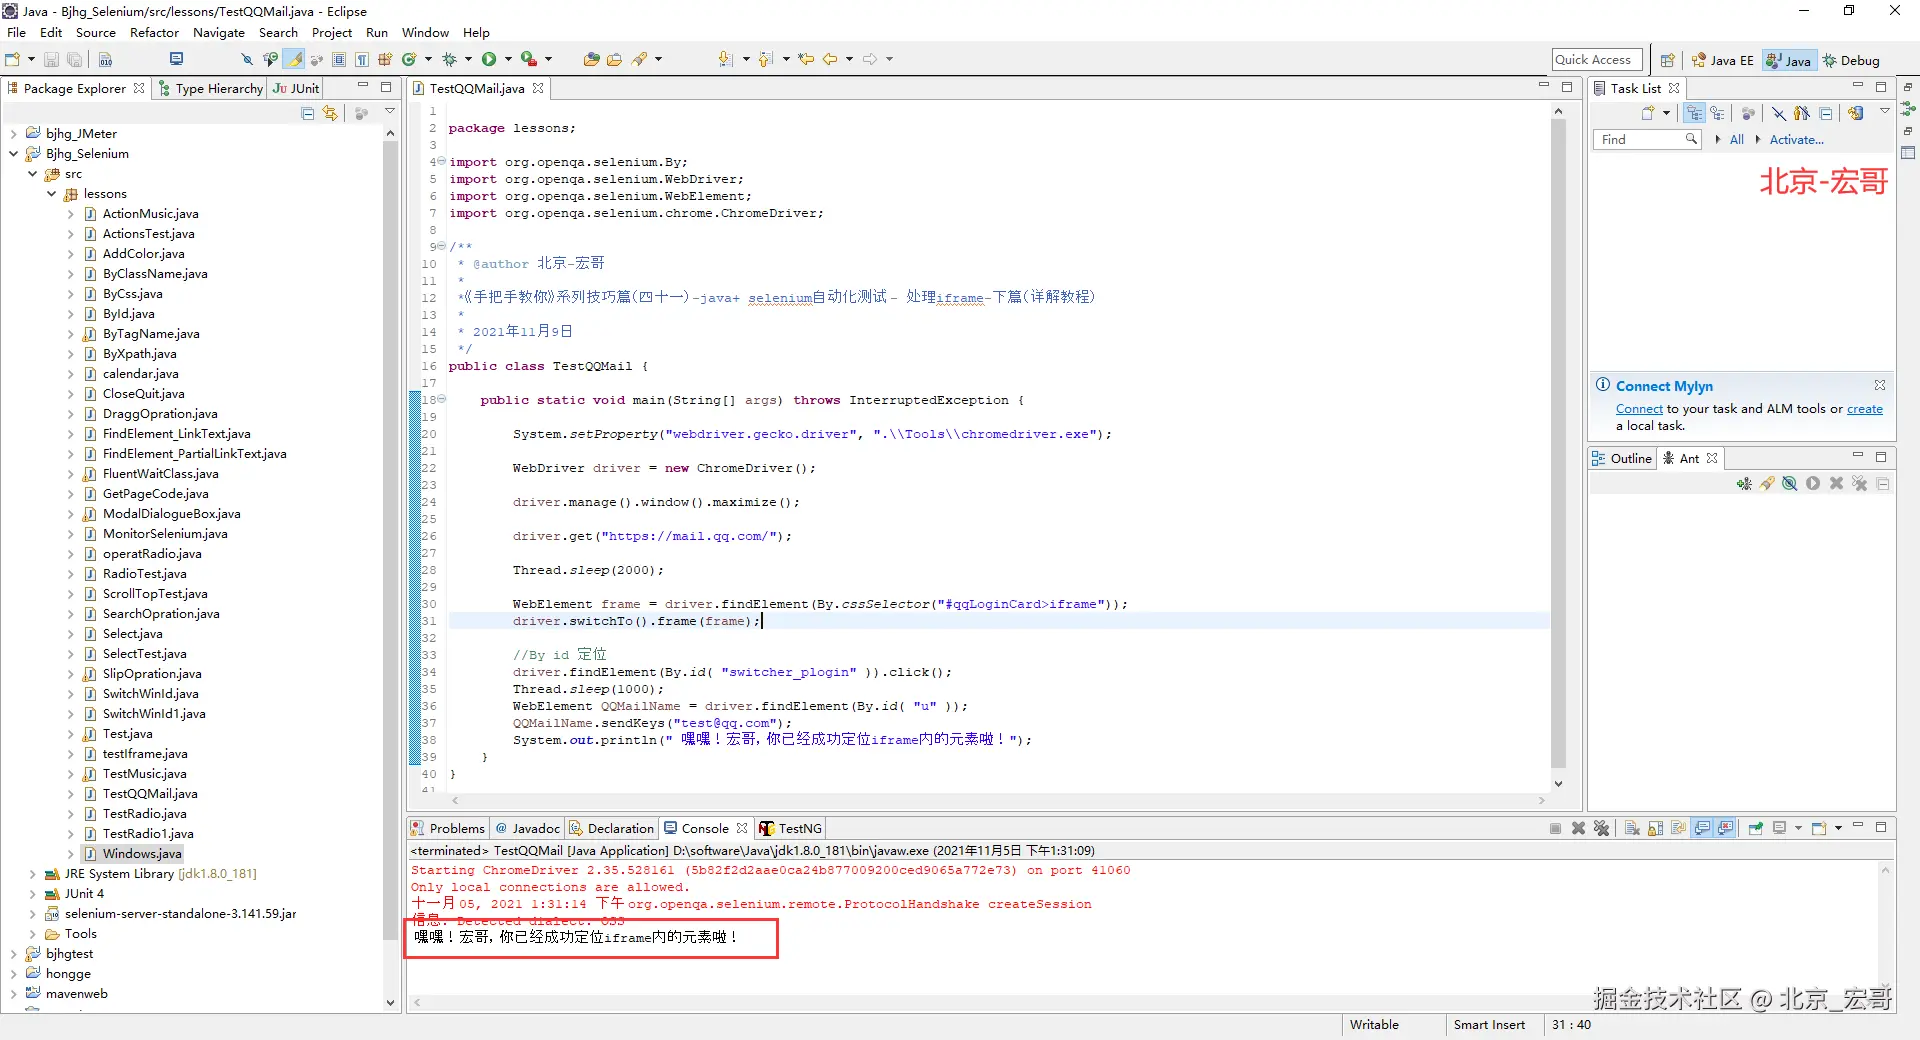Switch to the Java EE perspective
1920x1040 pixels.
(1722, 61)
